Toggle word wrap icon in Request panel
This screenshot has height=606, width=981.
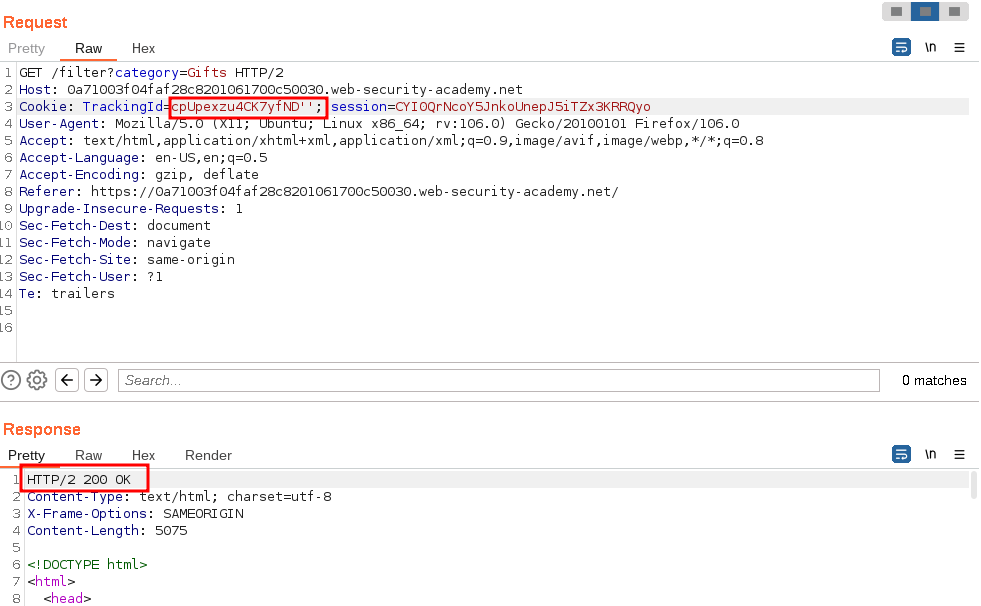[901, 48]
